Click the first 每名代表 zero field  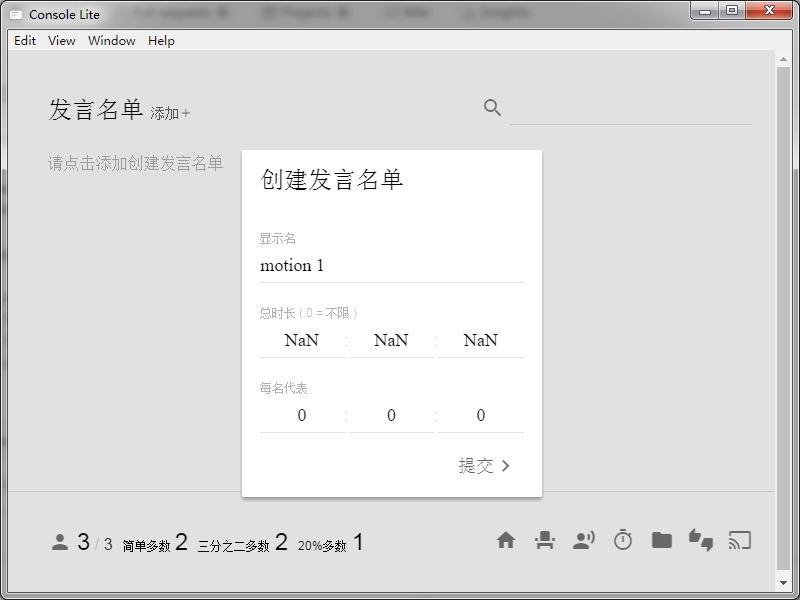click(301, 415)
